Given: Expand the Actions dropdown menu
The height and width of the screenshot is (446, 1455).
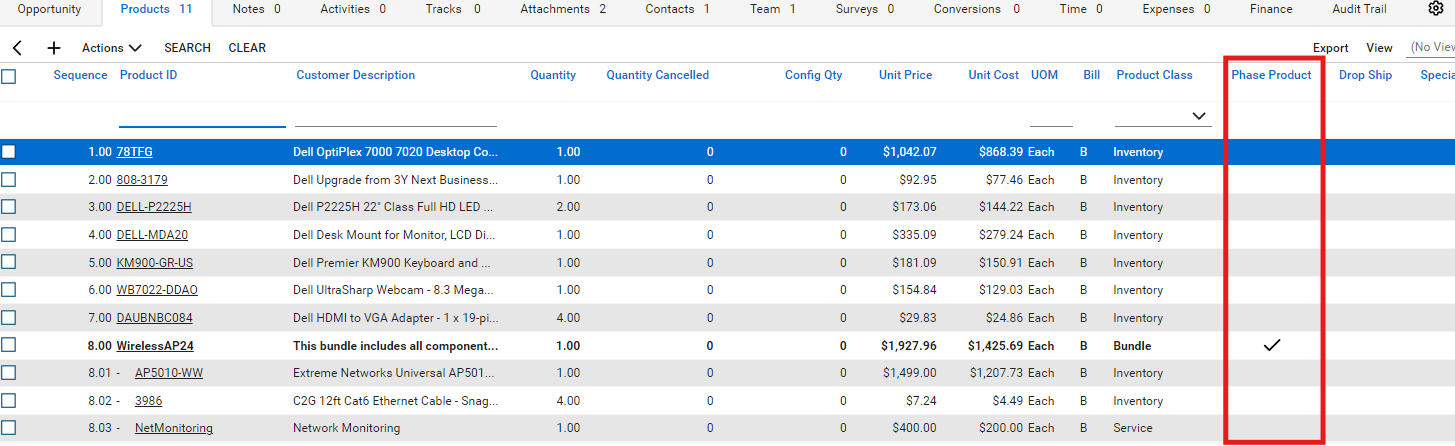Looking at the screenshot, I should [x=111, y=48].
